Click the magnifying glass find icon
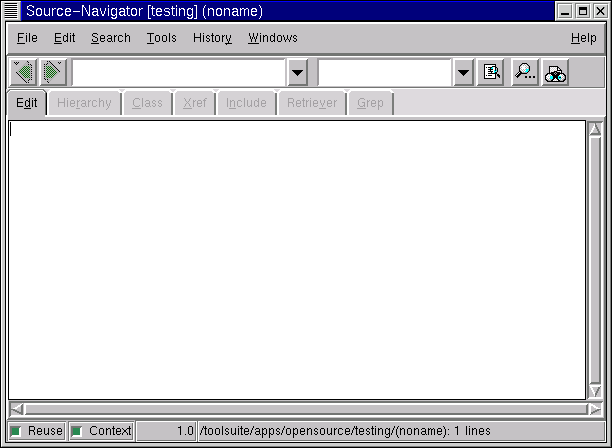612x448 pixels. point(525,72)
